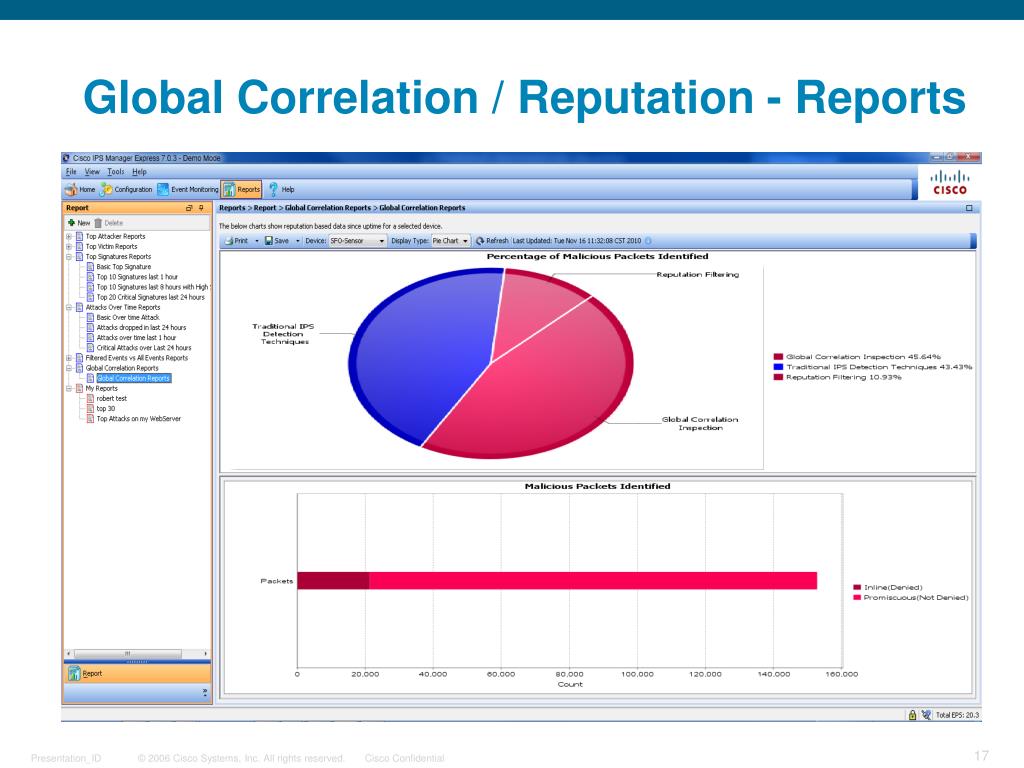This screenshot has width=1024, height=768.
Task: Collapse the Global Correlation Reports folder node
Action: click(x=69, y=368)
